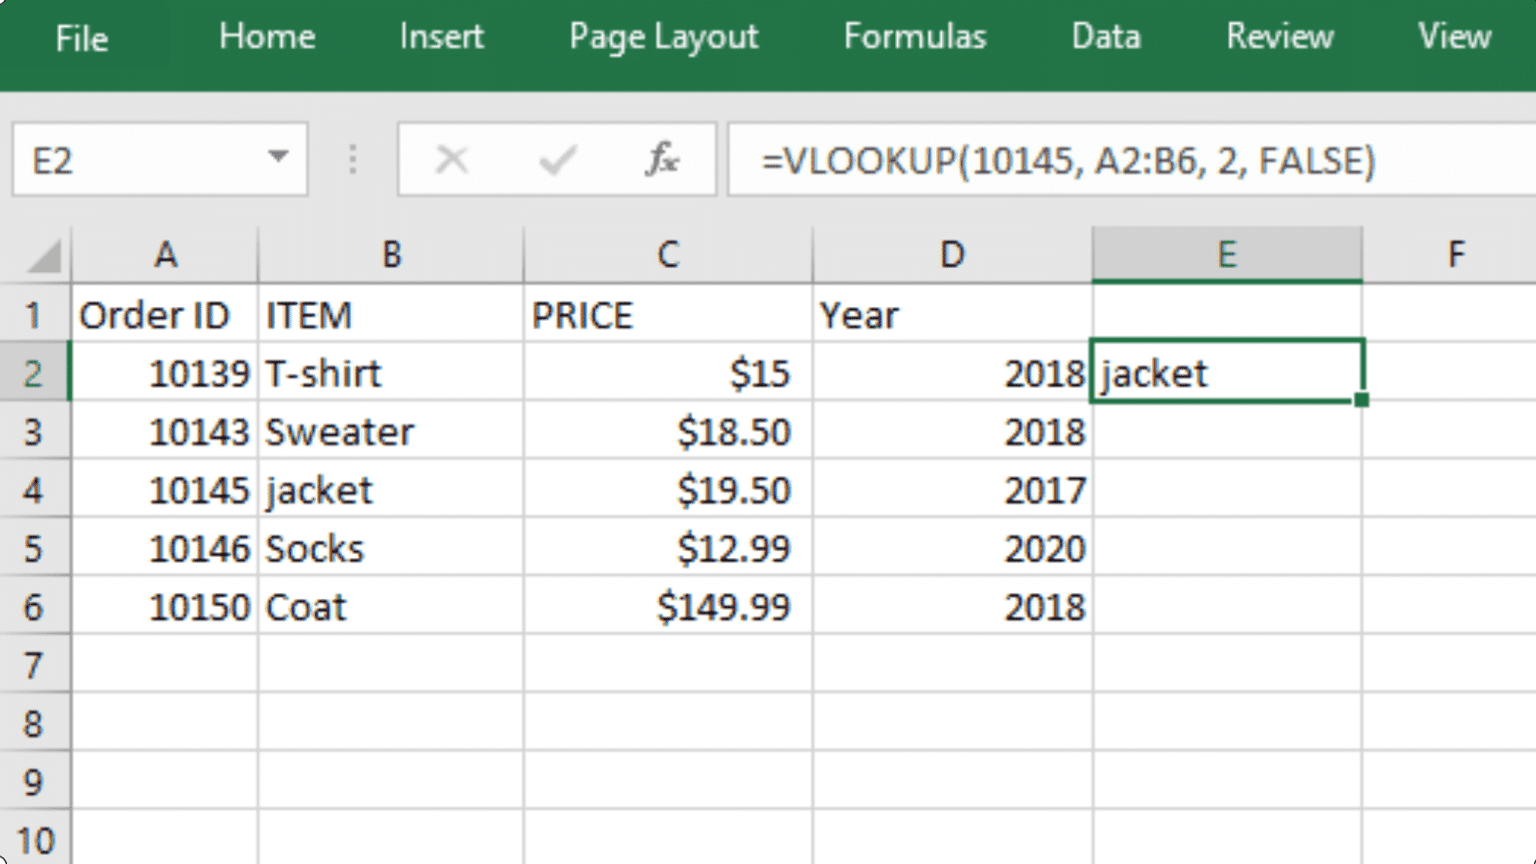Open the View tab
Viewport: 1536px width, 864px height.
pyautogui.click(x=1453, y=38)
